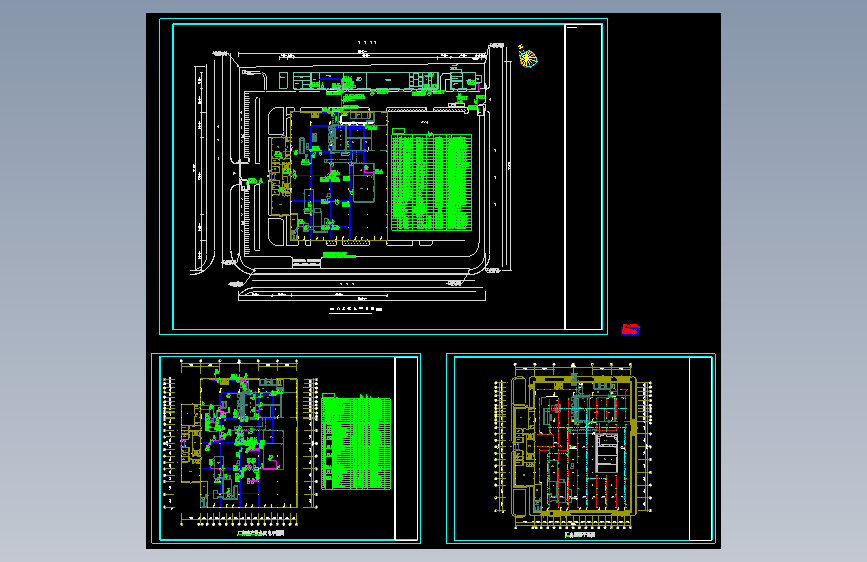Click the title block strip of bottom-left sheet

[x=406, y=448]
